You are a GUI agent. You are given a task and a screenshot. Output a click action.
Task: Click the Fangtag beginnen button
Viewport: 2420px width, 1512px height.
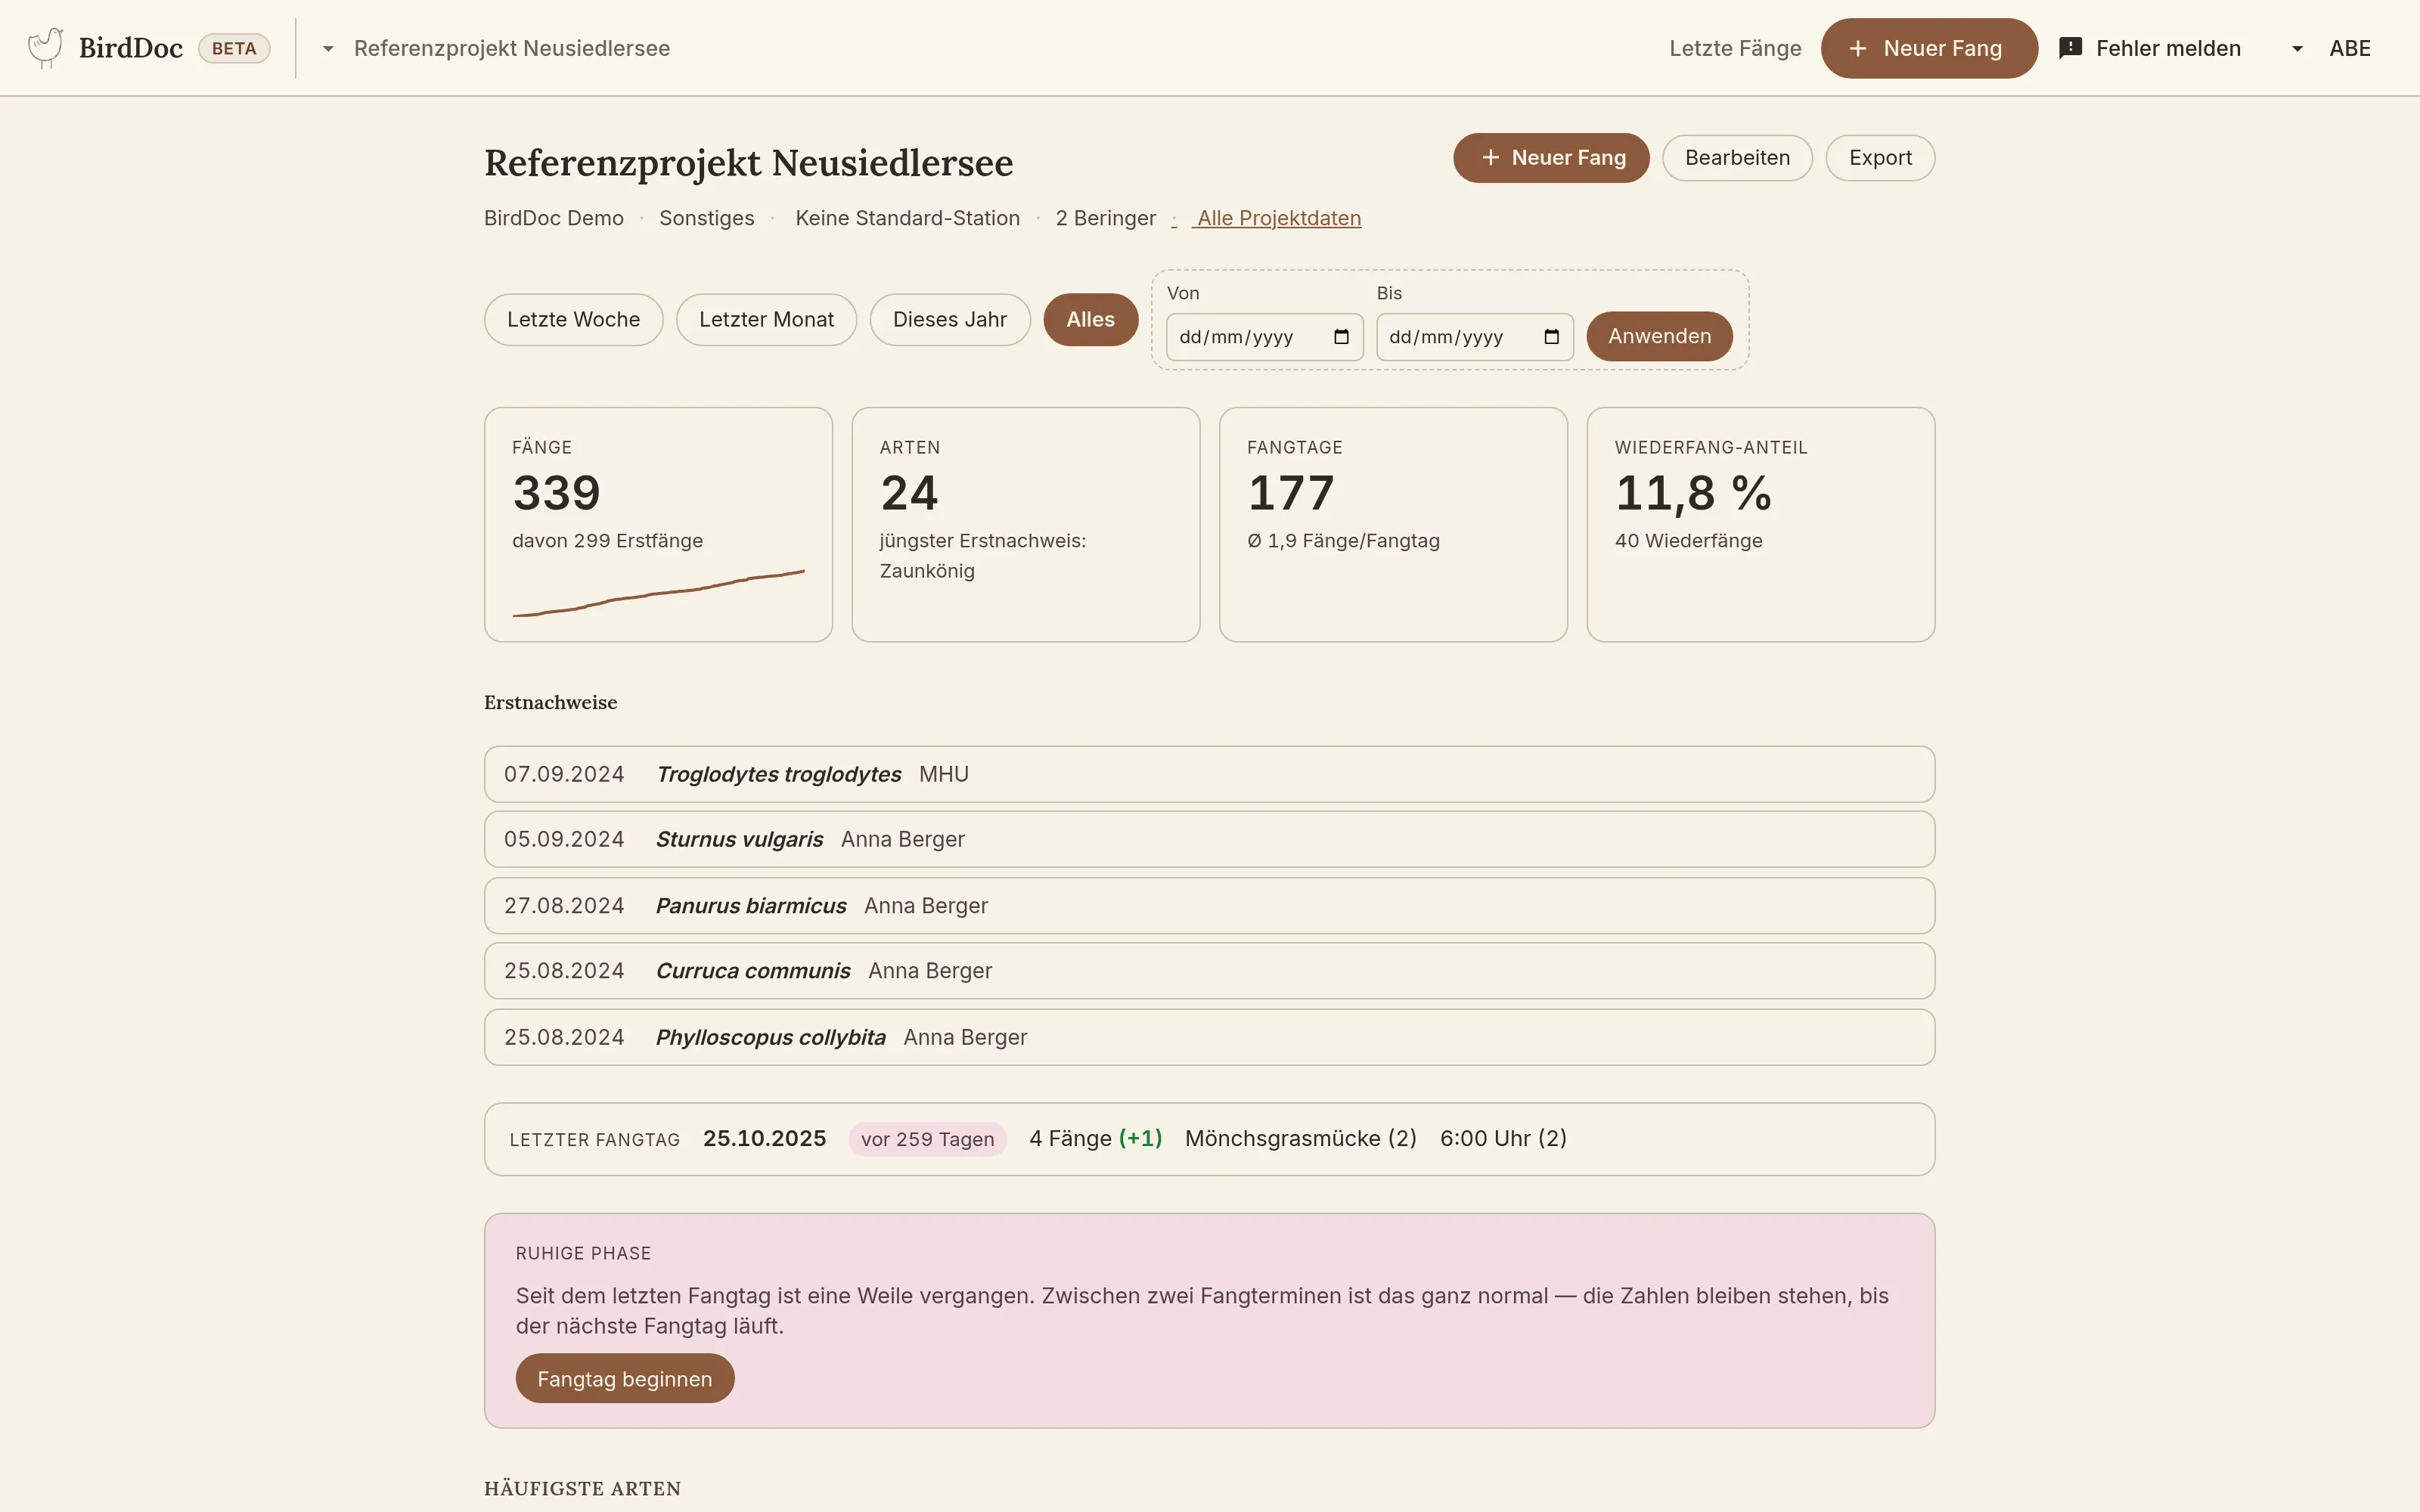[625, 1379]
